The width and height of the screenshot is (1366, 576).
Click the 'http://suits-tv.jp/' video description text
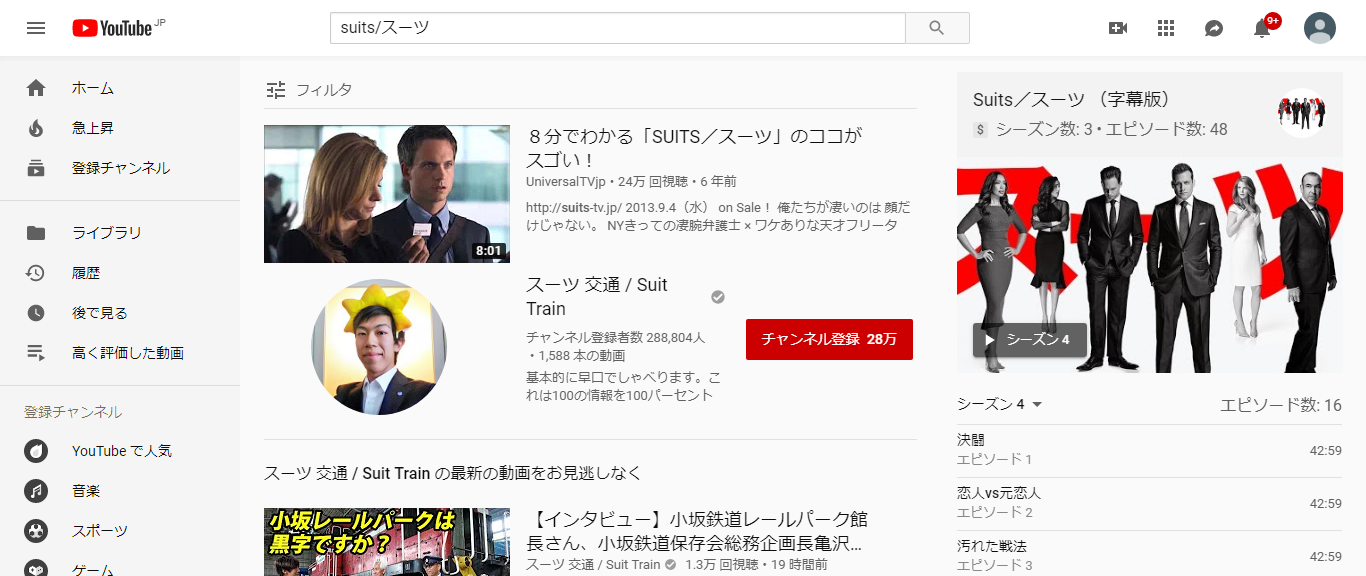click(718, 216)
